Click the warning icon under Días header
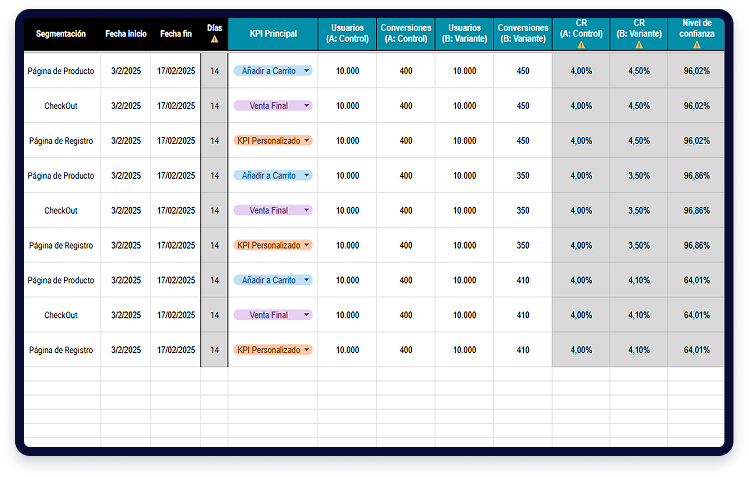This screenshot has height=477, width=749. (214, 40)
